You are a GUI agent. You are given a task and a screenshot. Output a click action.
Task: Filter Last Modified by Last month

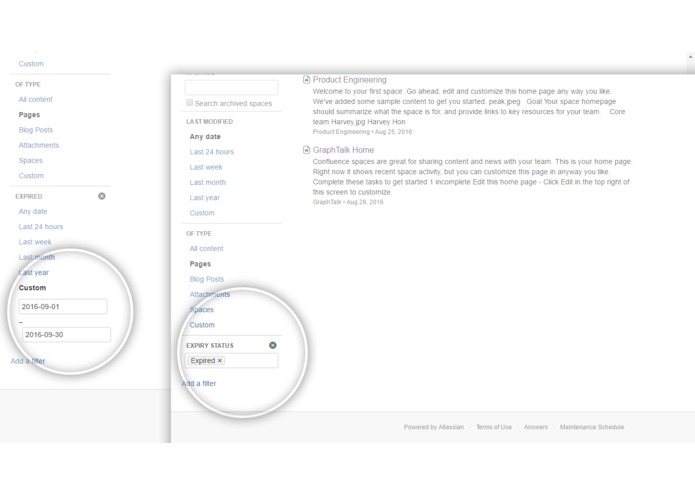[207, 182]
